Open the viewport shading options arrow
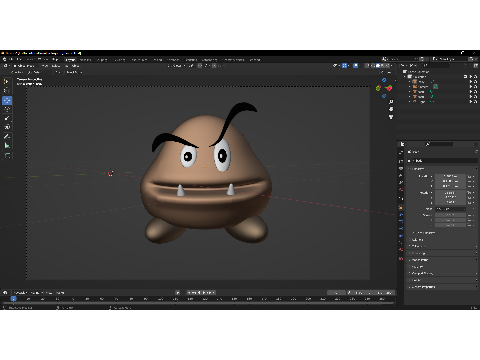Viewport: 480px width, 360px height. tap(392, 66)
